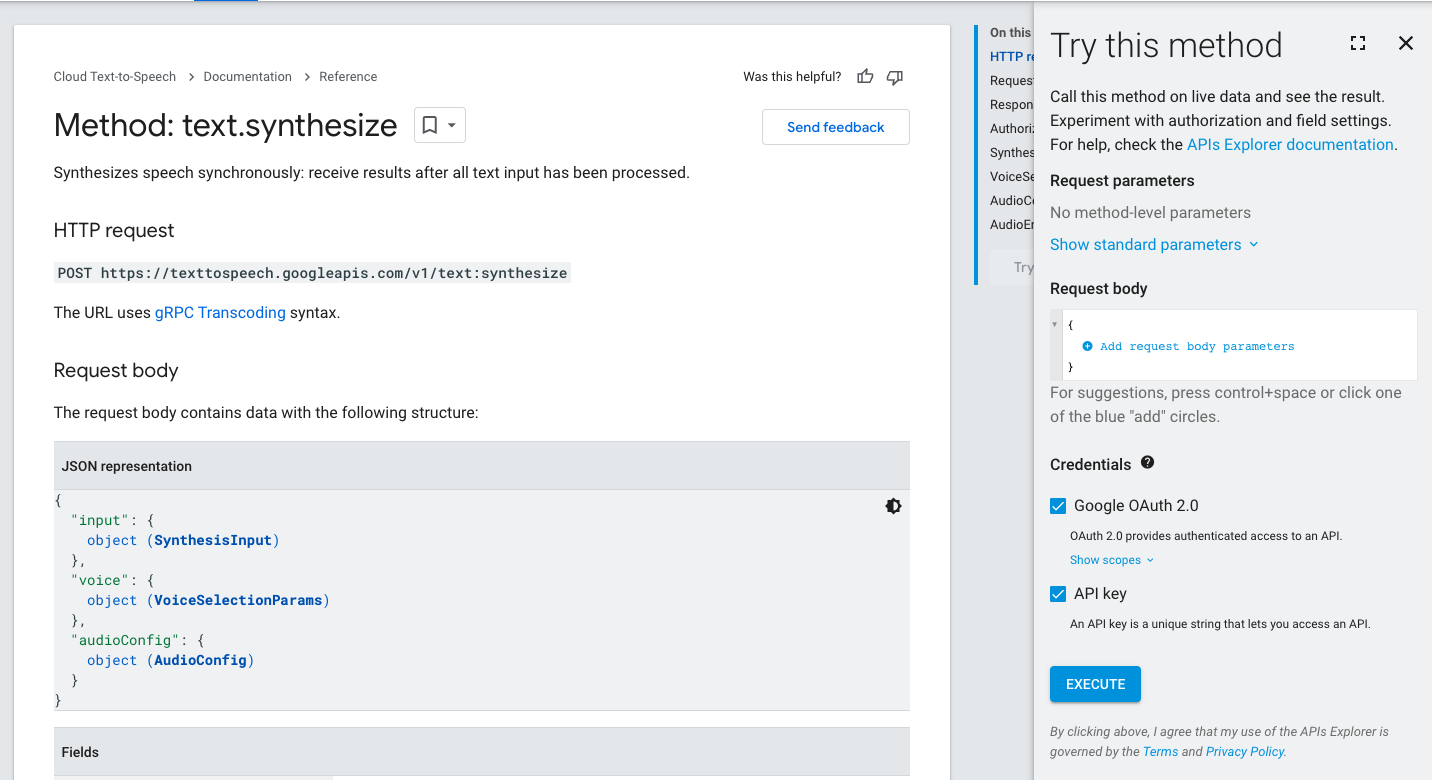Open the VoiceSelectionParams object link

tap(238, 600)
